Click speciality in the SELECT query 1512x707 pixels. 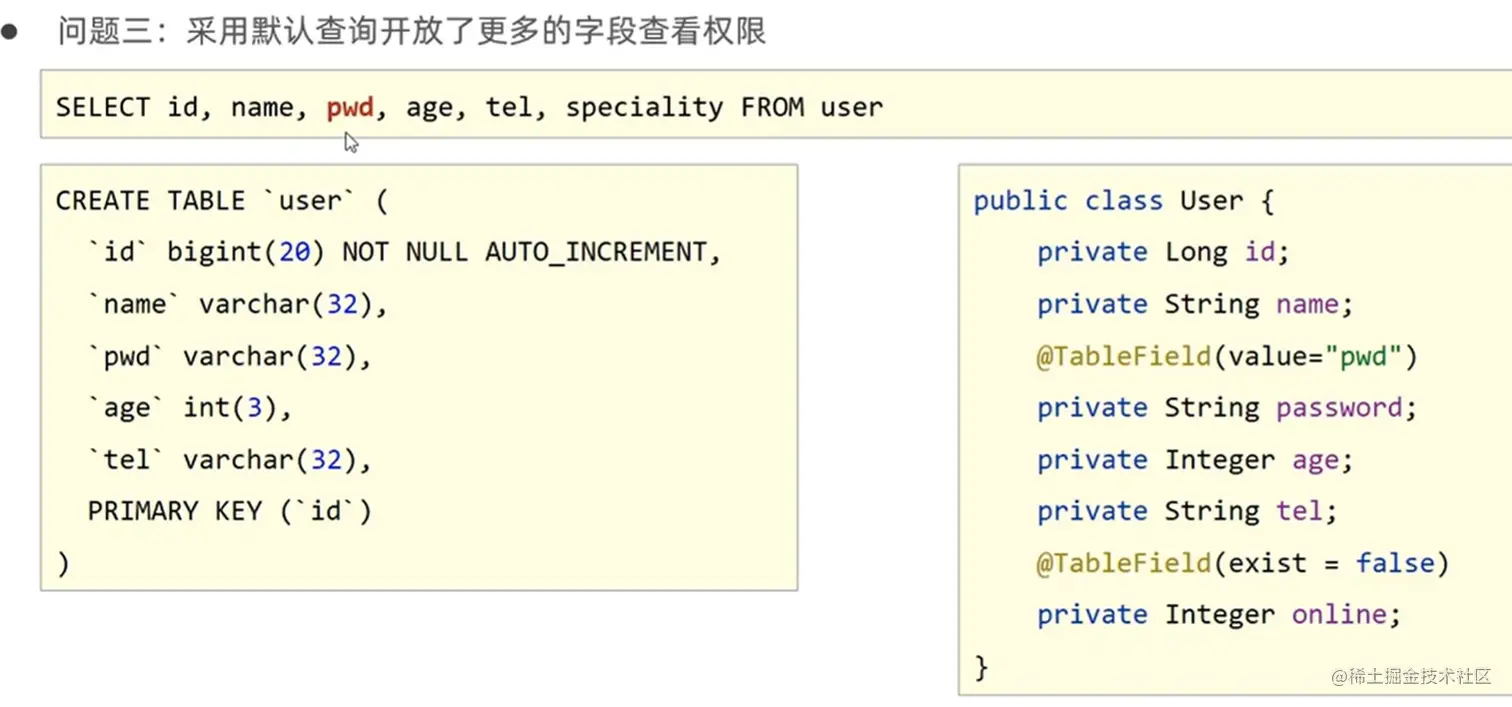coord(644,107)
